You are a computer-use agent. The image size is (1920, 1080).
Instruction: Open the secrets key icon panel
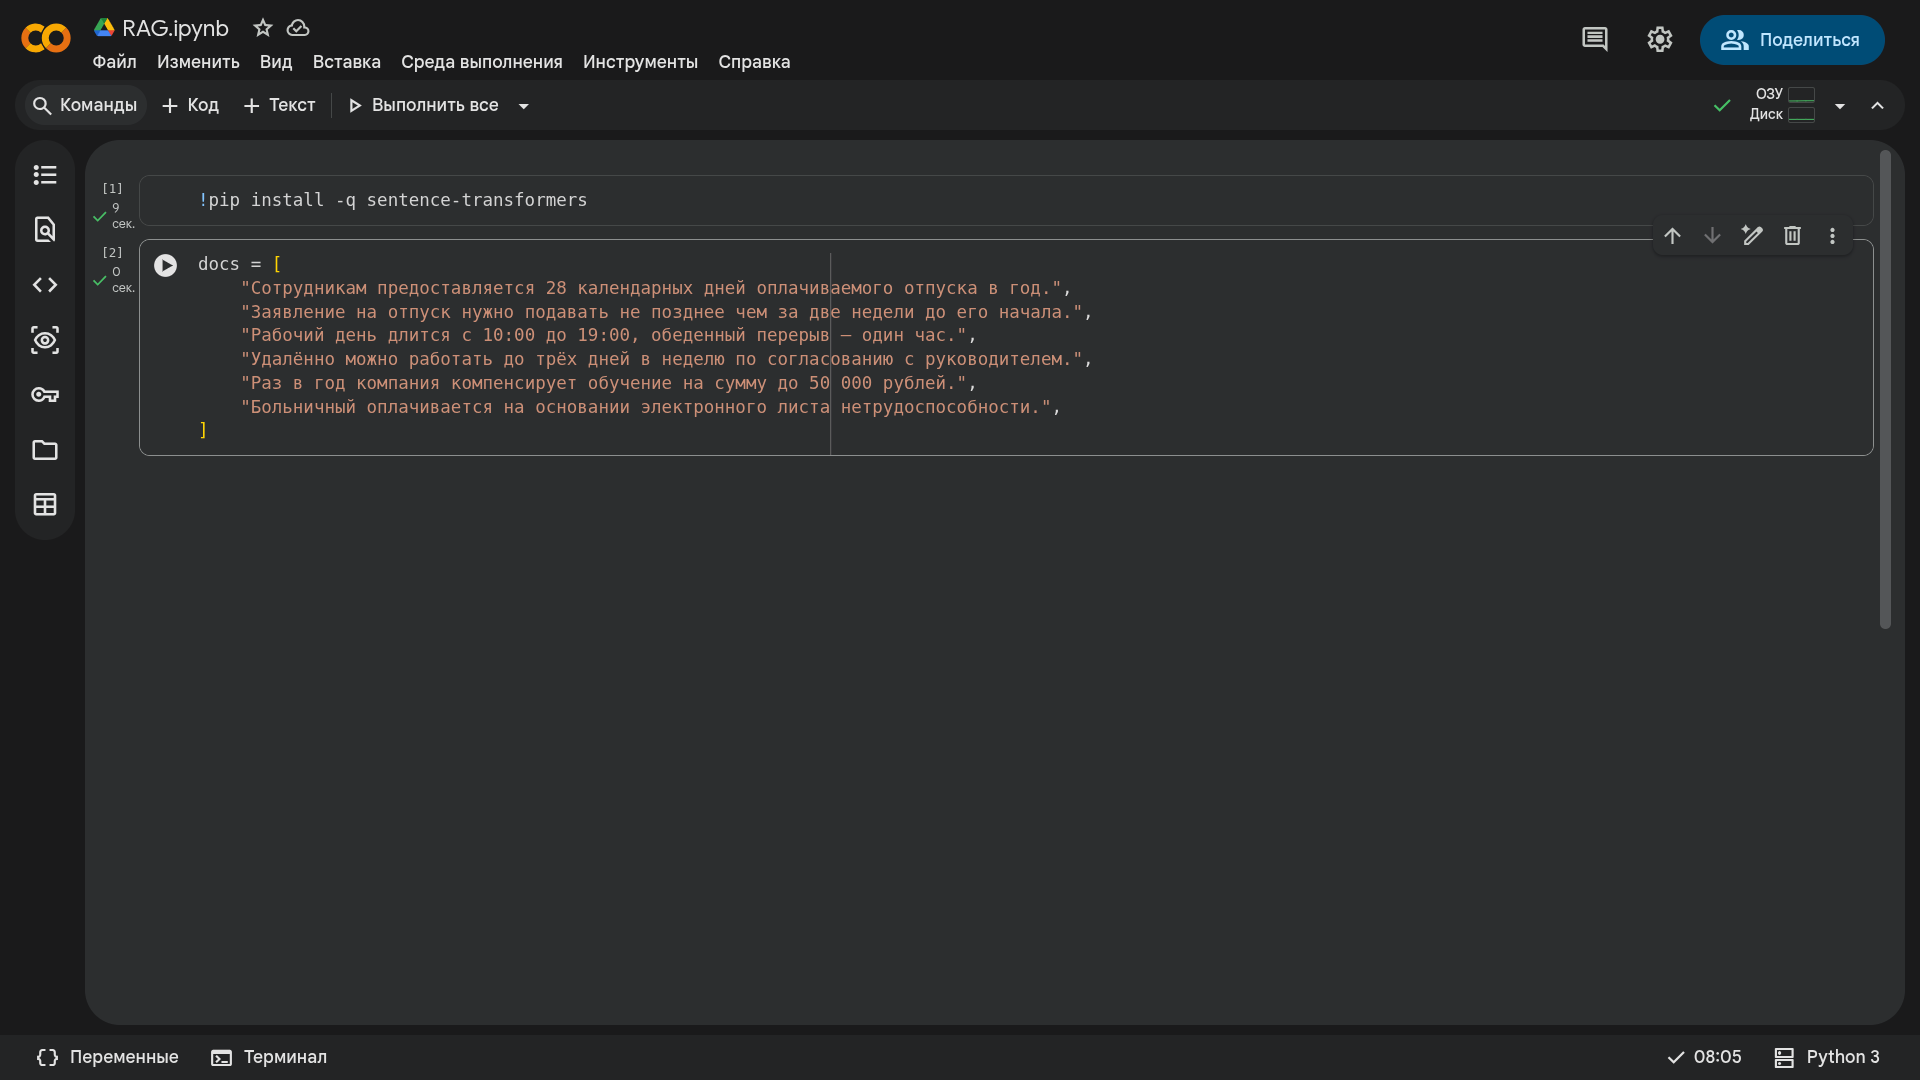pos(45,395)
